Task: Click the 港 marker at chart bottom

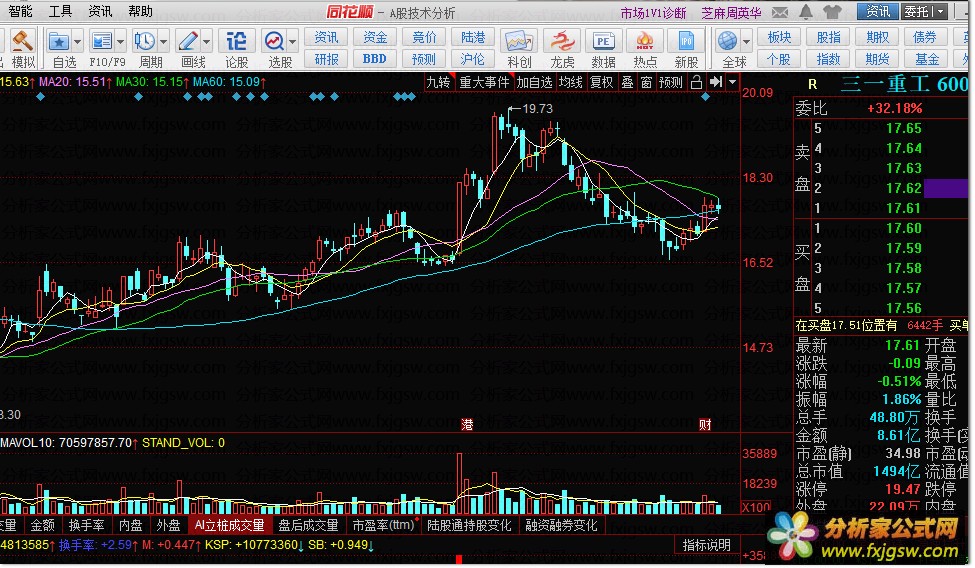Action: (x=467, y=424)
